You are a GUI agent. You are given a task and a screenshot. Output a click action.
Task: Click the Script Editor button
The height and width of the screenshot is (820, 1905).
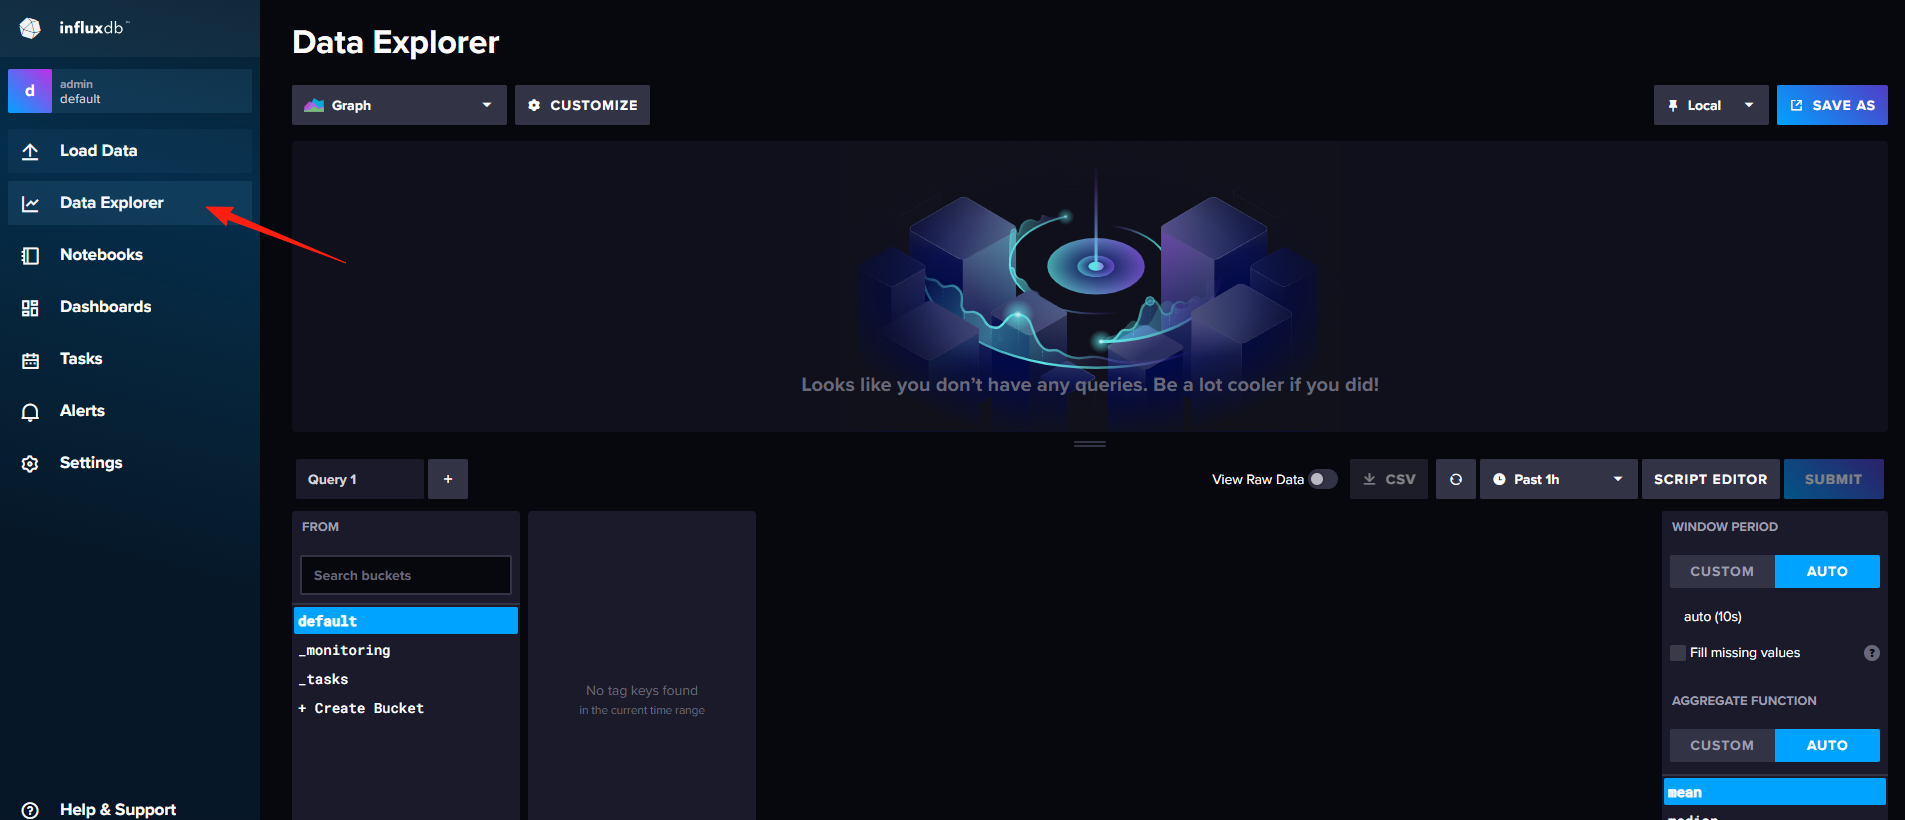(x=1710, y=479)
